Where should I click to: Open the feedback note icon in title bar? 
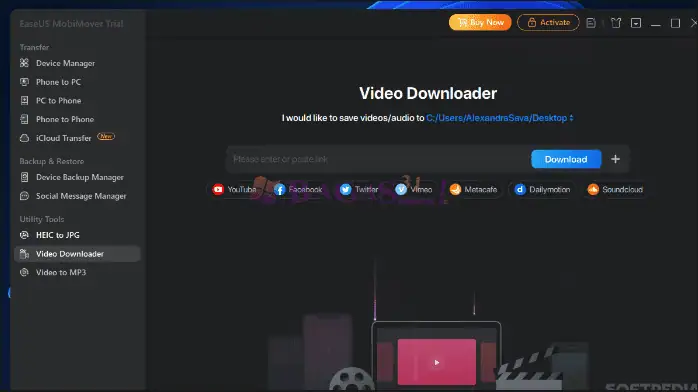pos(591,23)
